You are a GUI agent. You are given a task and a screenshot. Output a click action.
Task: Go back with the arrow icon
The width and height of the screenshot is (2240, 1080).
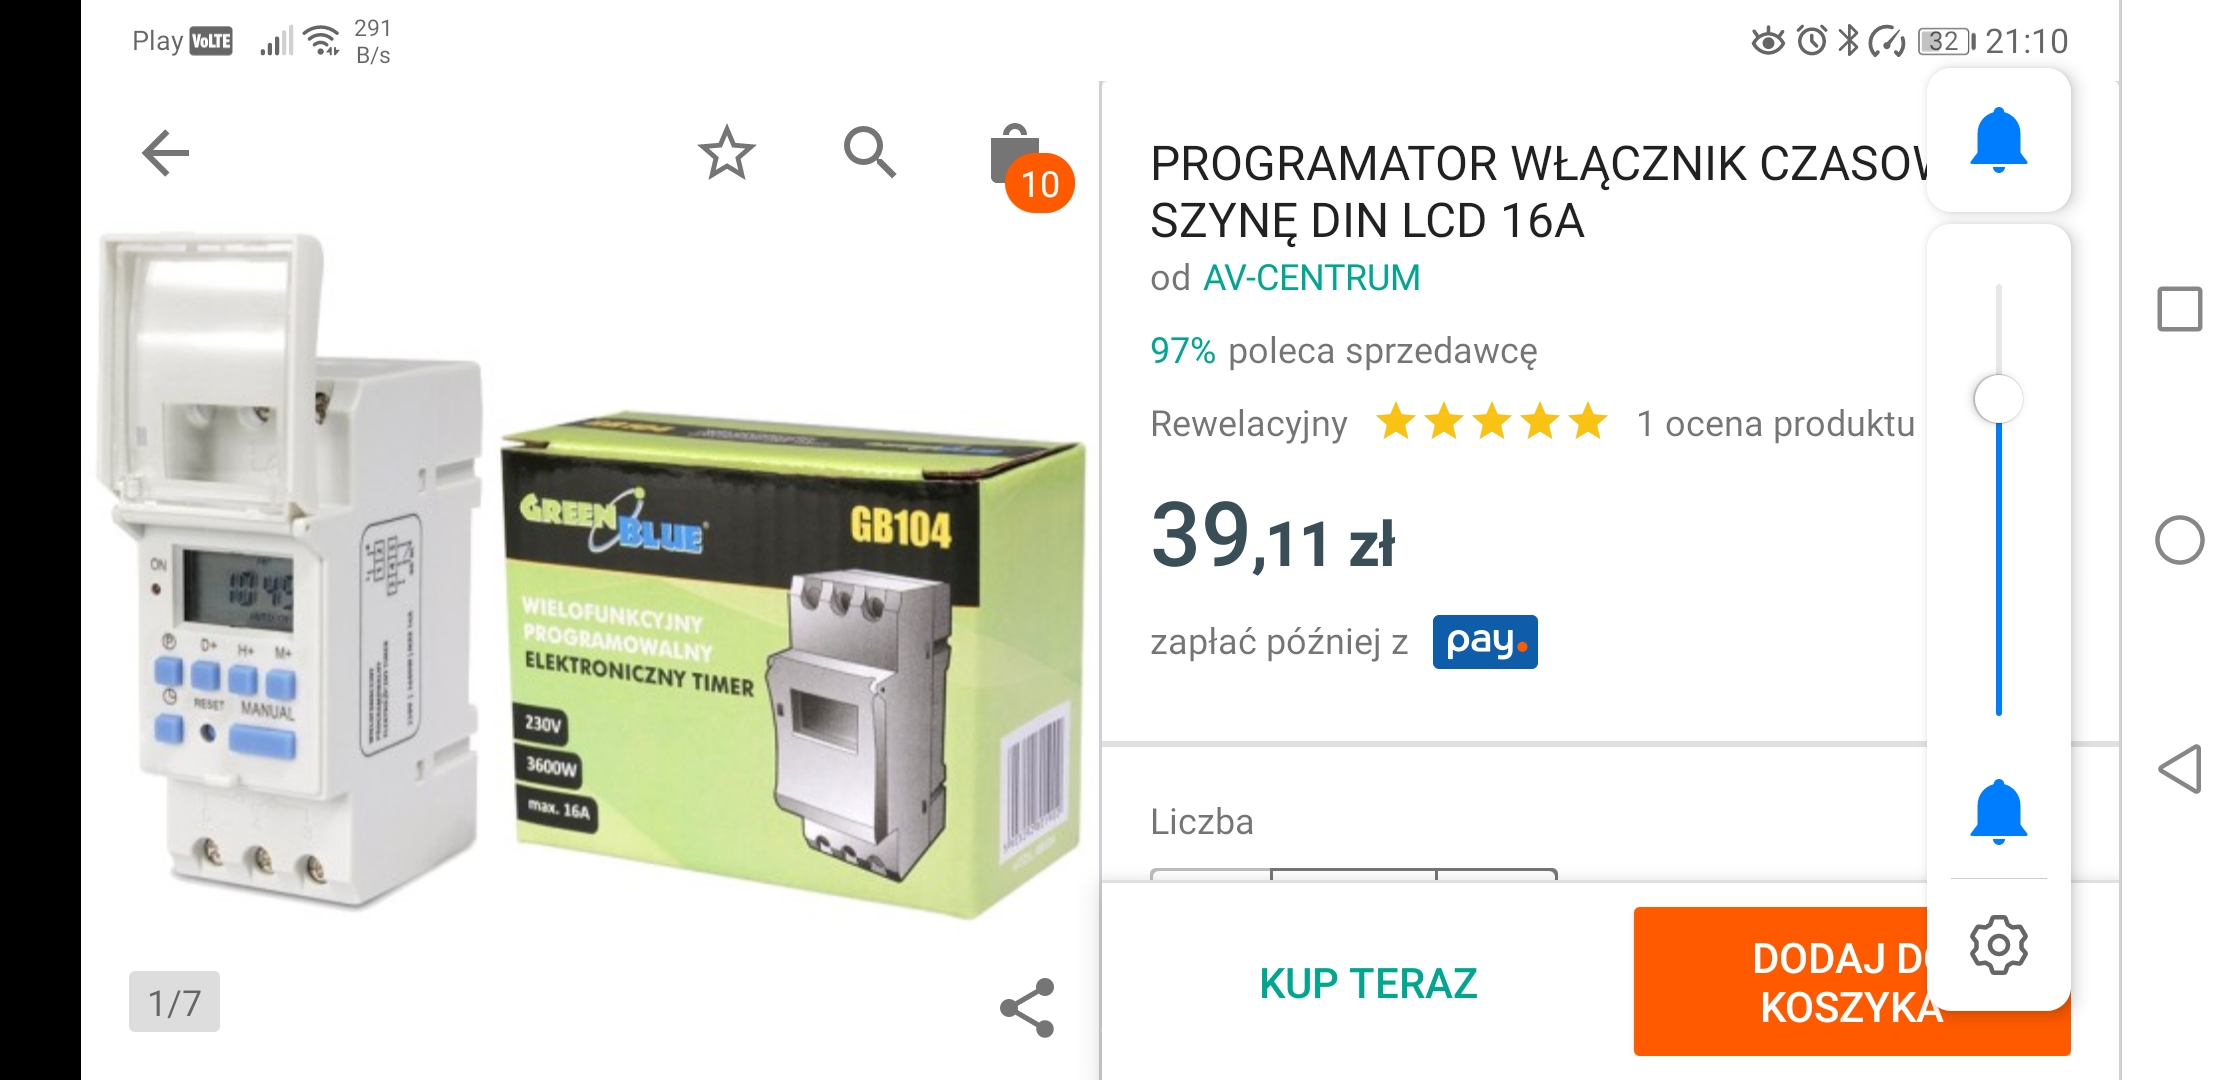[x=166, y=153]
